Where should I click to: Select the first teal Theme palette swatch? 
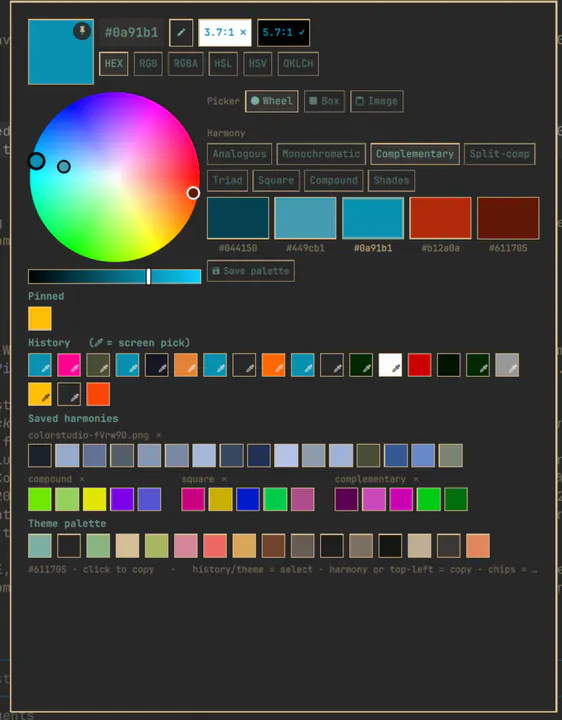click(x=40, y=546)
